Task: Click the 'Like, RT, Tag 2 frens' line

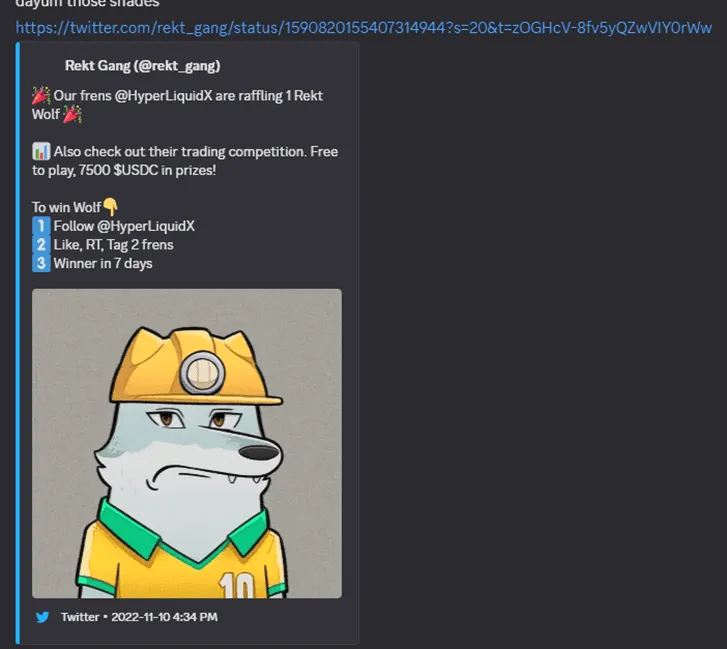Action: [x=114, y=245]
